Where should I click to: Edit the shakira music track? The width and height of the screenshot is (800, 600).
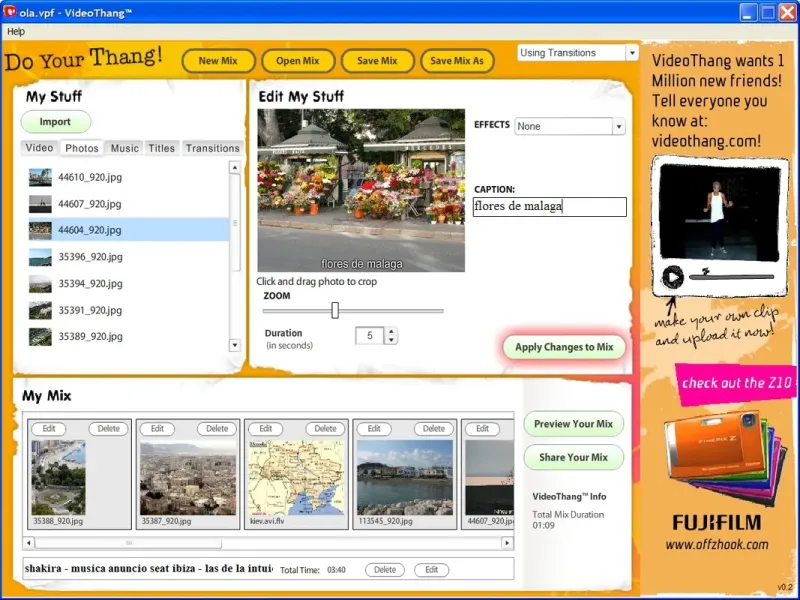click(432, 570)
